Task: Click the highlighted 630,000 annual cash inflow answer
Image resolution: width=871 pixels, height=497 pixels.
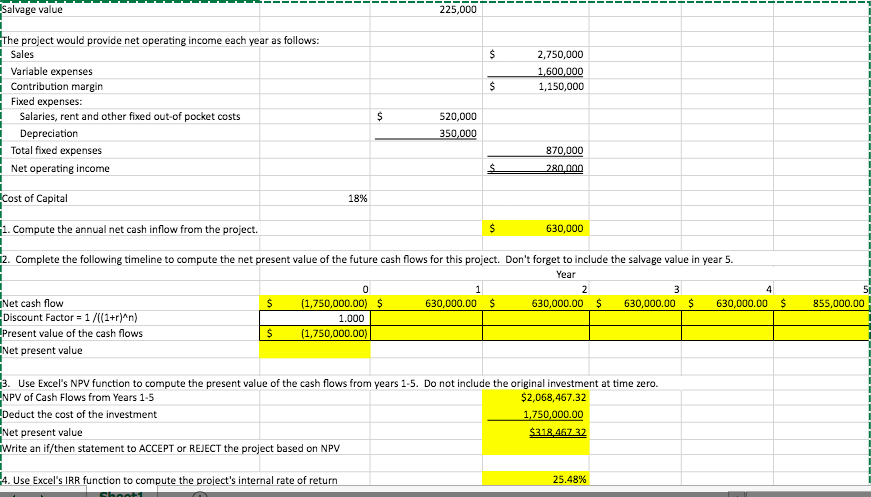Action: 535,228
